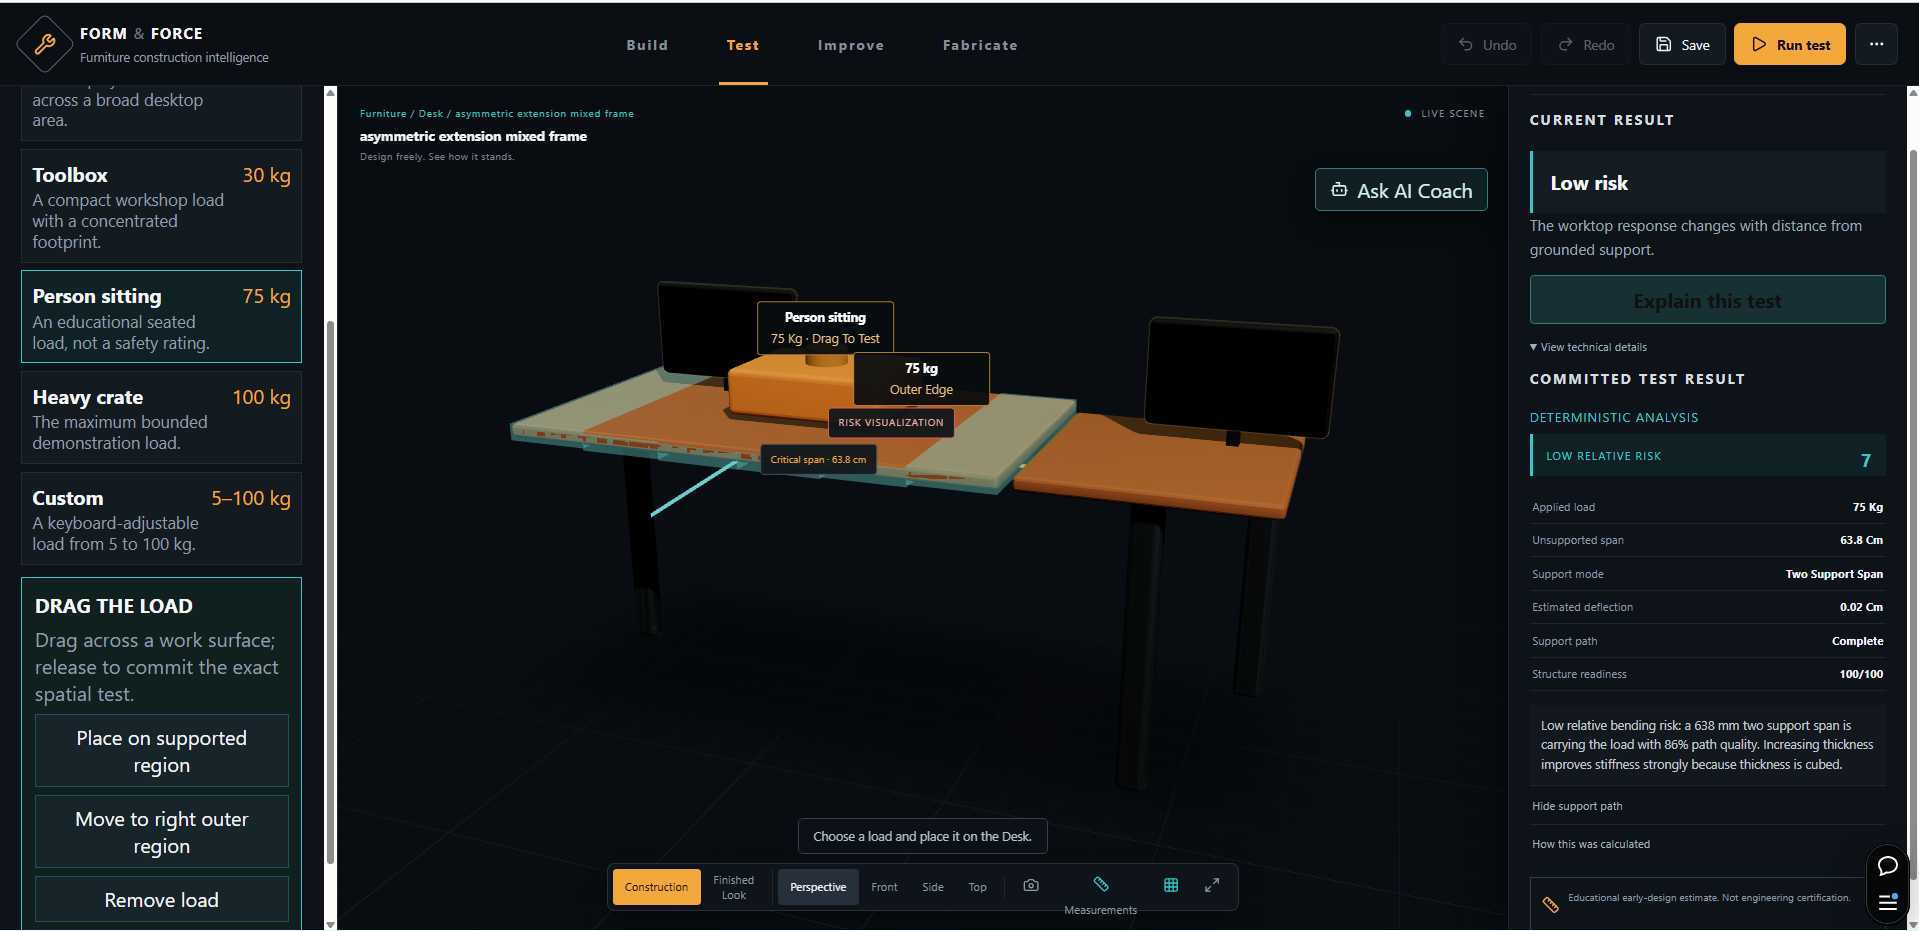Expand How this was calculated
Viewport: 1919px width, 931px height.
click(1591, 844)
